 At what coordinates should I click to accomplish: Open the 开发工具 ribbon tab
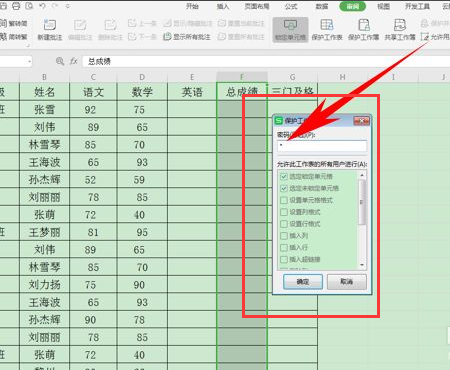click(x=417, y=6)
